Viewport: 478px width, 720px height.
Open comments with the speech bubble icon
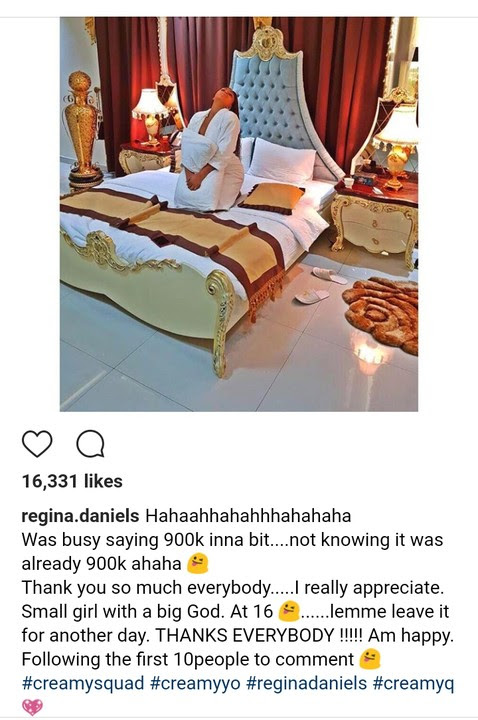90,444
